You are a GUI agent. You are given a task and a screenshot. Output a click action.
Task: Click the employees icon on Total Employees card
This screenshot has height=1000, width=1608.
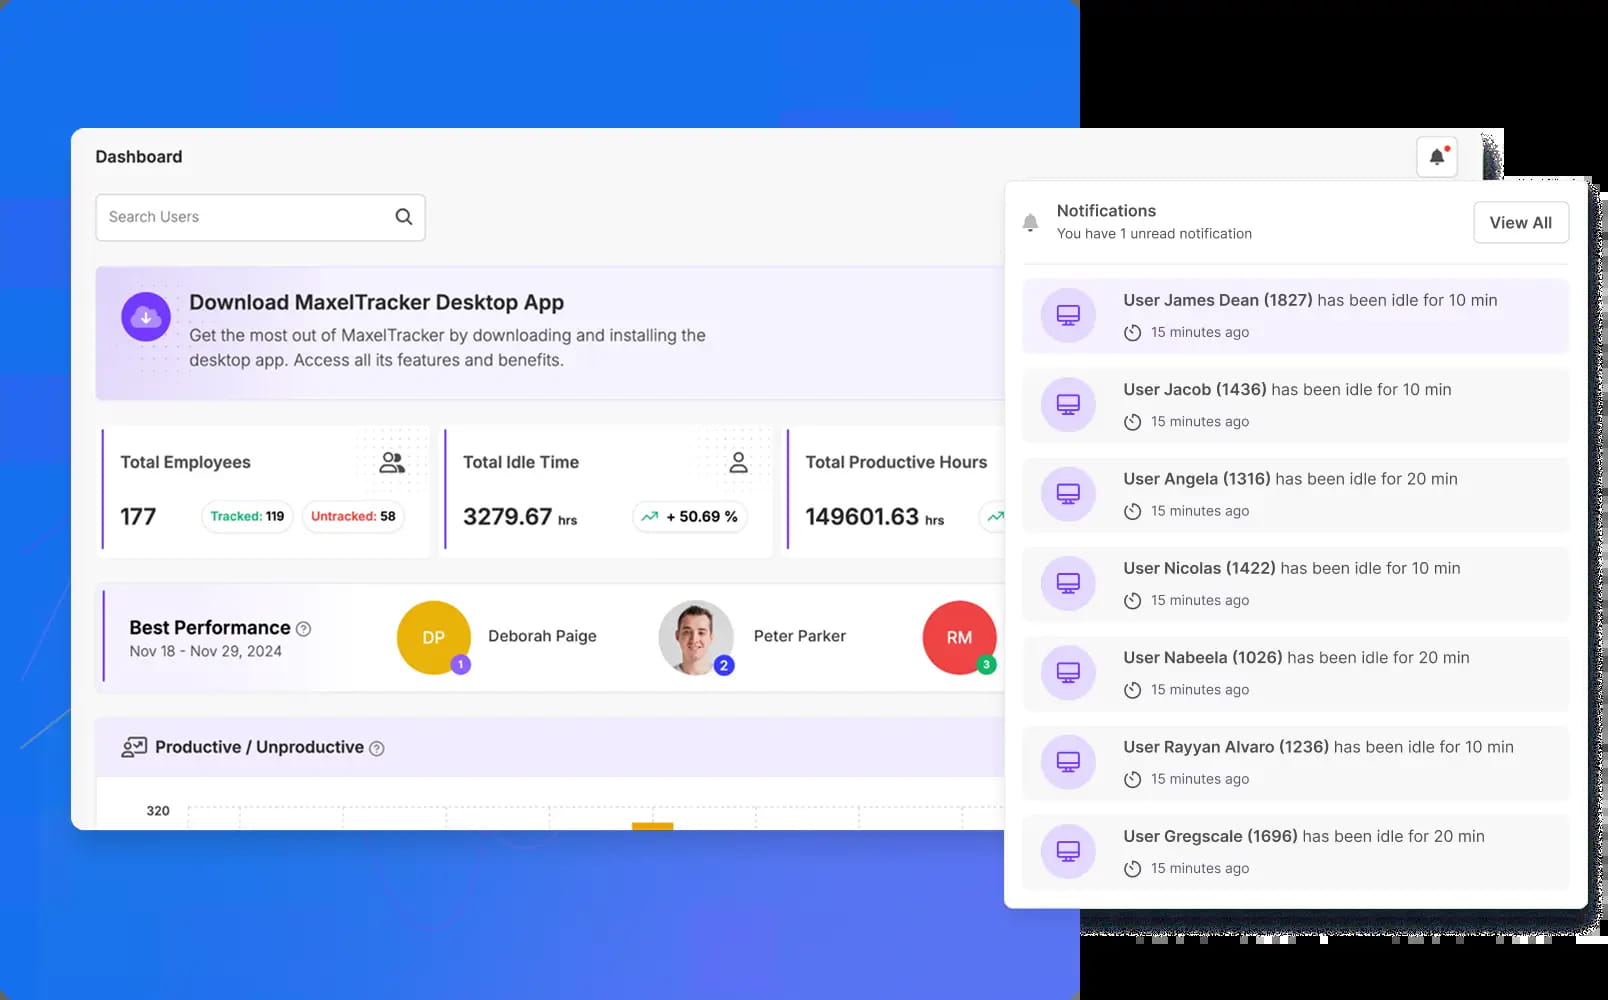(x=391, y=461)
